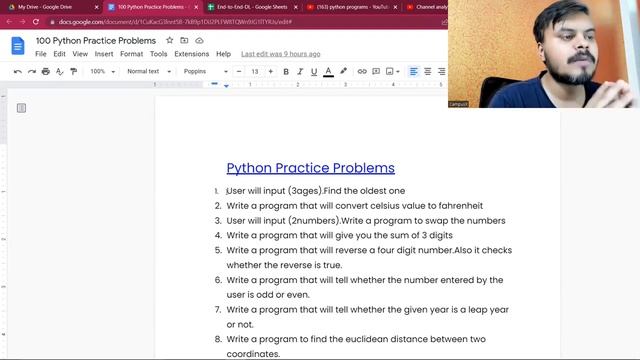Toggle Underline formatting
The height and width of the screenshot is (360, 640).
point(314,71)
